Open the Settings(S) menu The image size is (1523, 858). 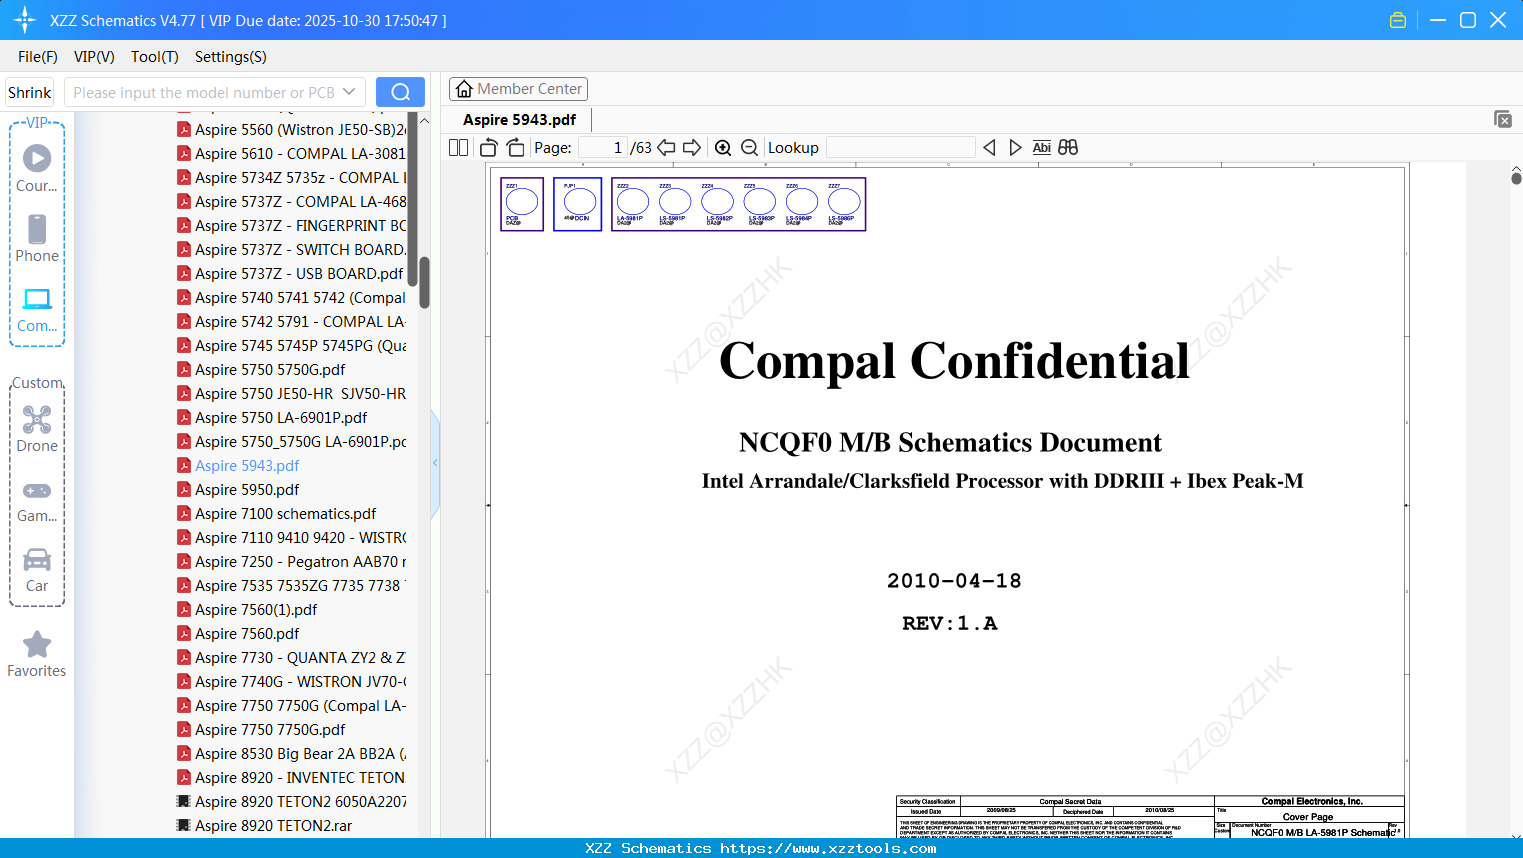pos(231,57)
